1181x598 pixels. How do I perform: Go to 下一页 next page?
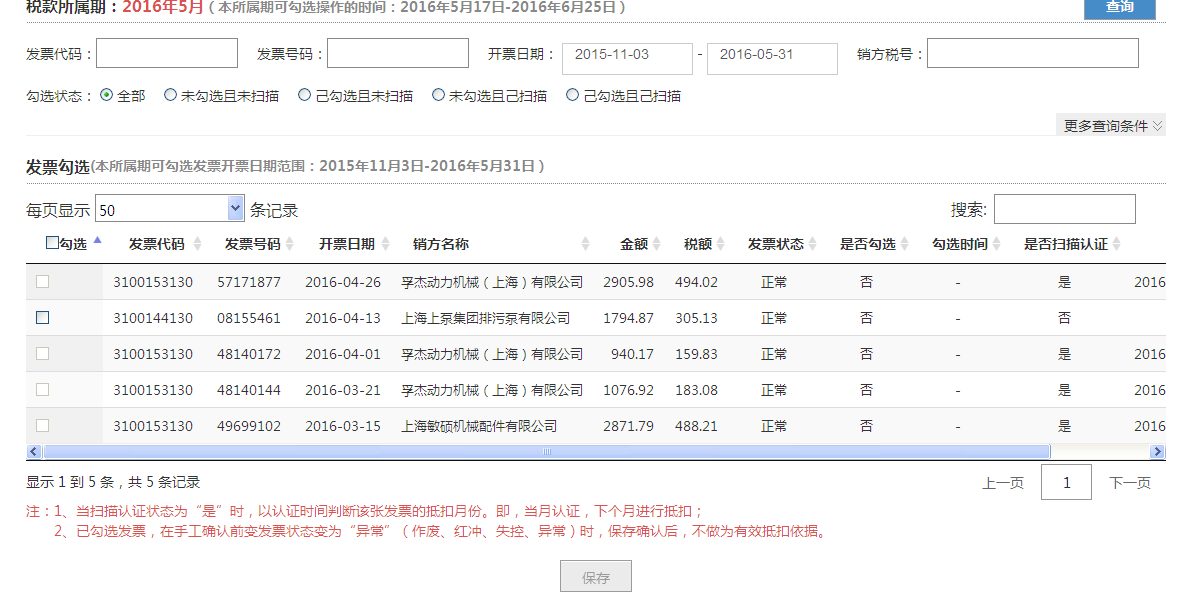coord(1129,483)
